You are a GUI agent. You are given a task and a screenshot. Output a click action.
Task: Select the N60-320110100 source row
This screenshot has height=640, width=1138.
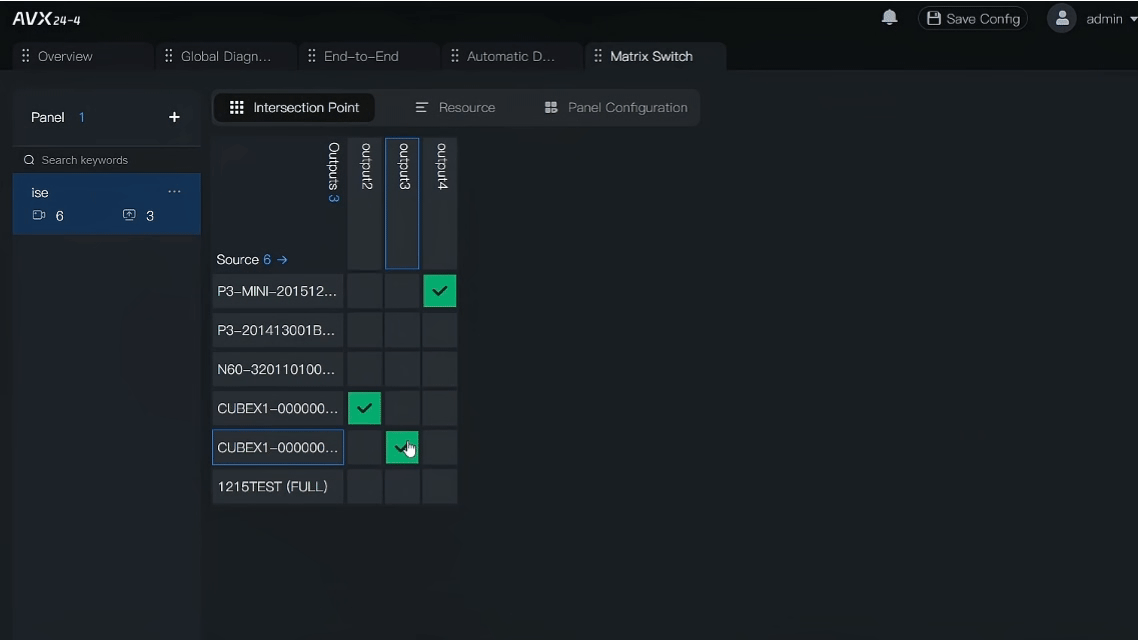(x=277, y=370)
